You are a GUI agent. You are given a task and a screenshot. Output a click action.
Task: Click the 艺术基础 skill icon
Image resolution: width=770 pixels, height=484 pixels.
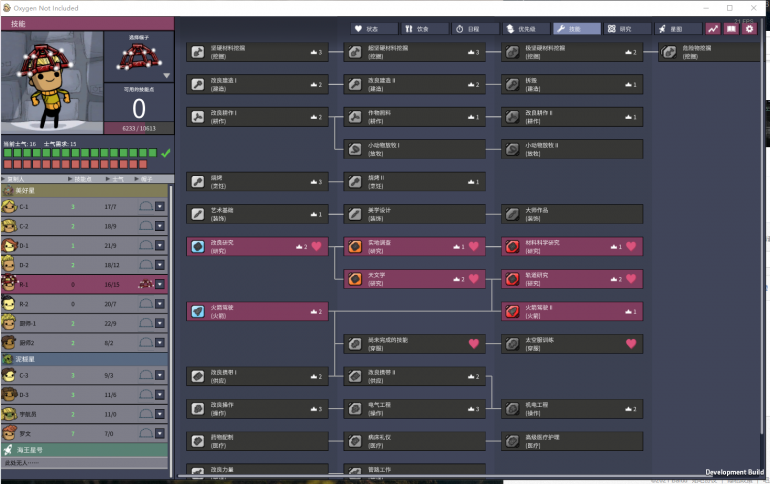pos(197,214)
